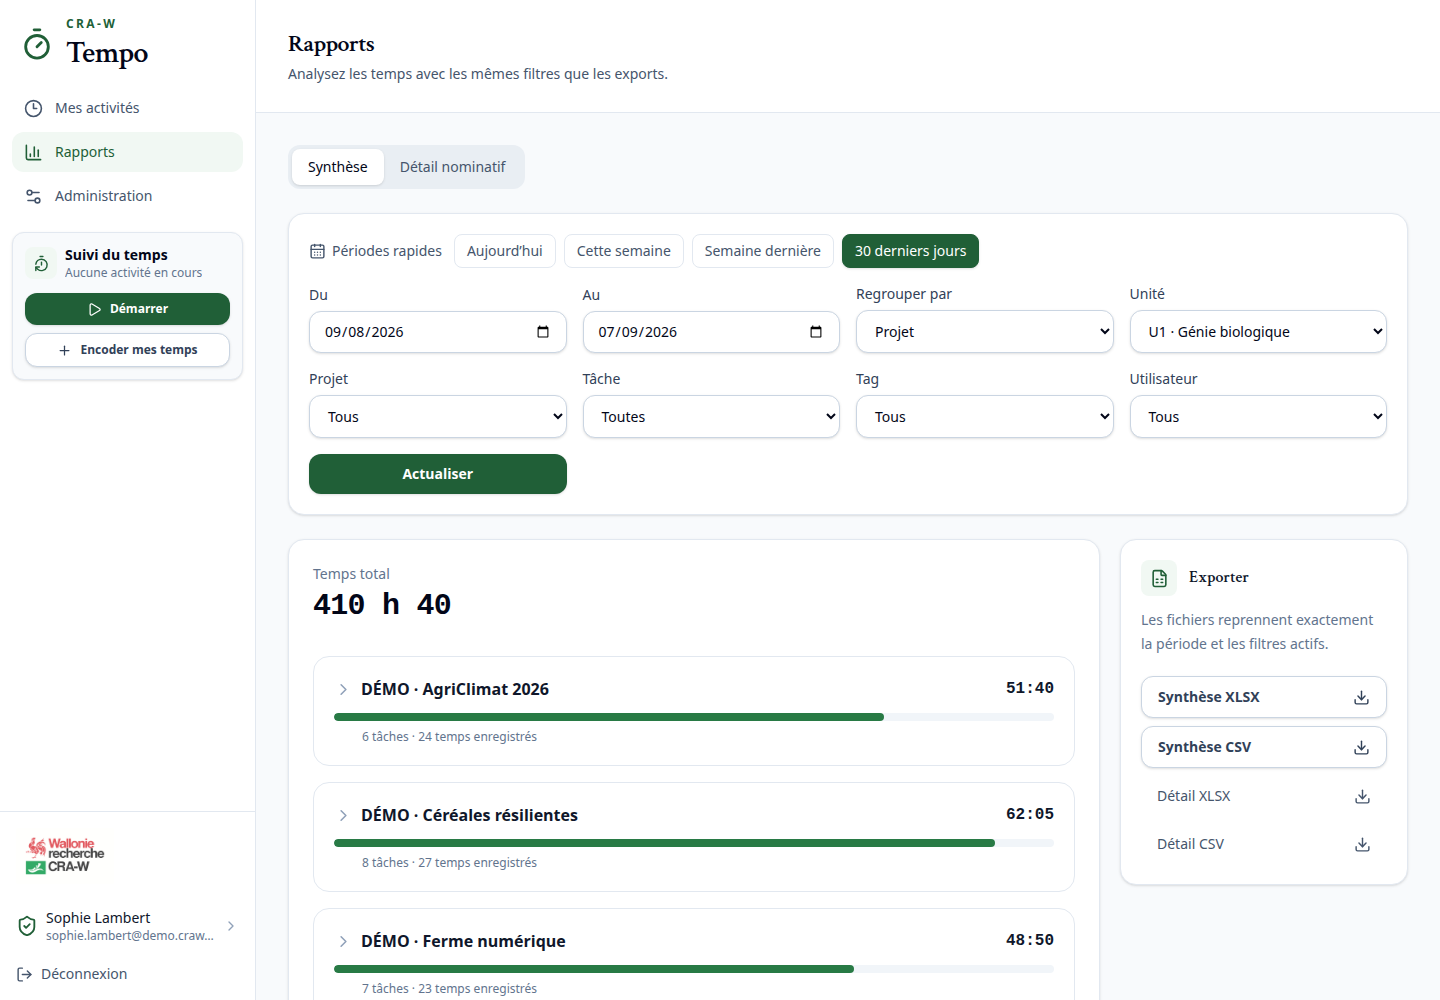This screenshot has width=1440, height=1000.
Task: Click the Actualiser button
Action: [x=438, y=474]
